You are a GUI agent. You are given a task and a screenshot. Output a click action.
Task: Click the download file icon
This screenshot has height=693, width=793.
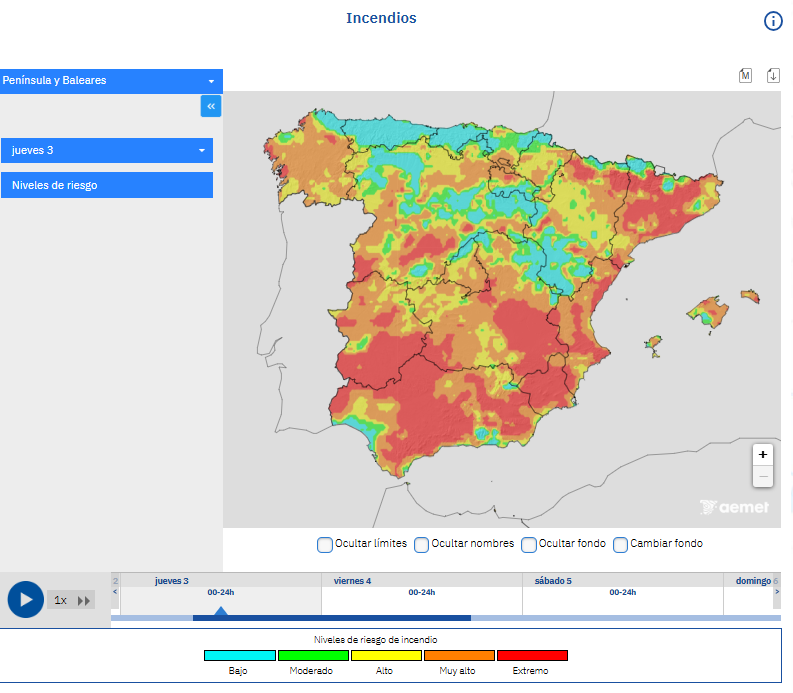point(773,76)
